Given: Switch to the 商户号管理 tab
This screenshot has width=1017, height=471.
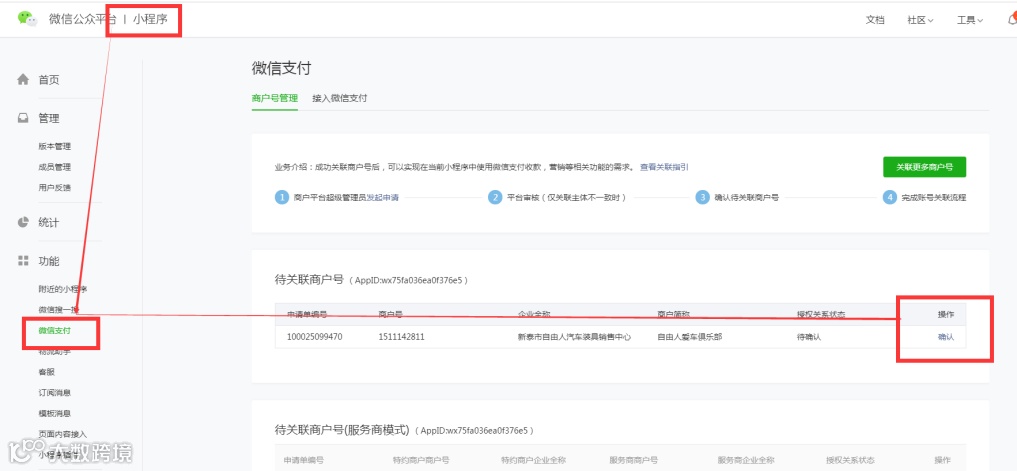Looking at the screenshot, I should click(274, 99).
